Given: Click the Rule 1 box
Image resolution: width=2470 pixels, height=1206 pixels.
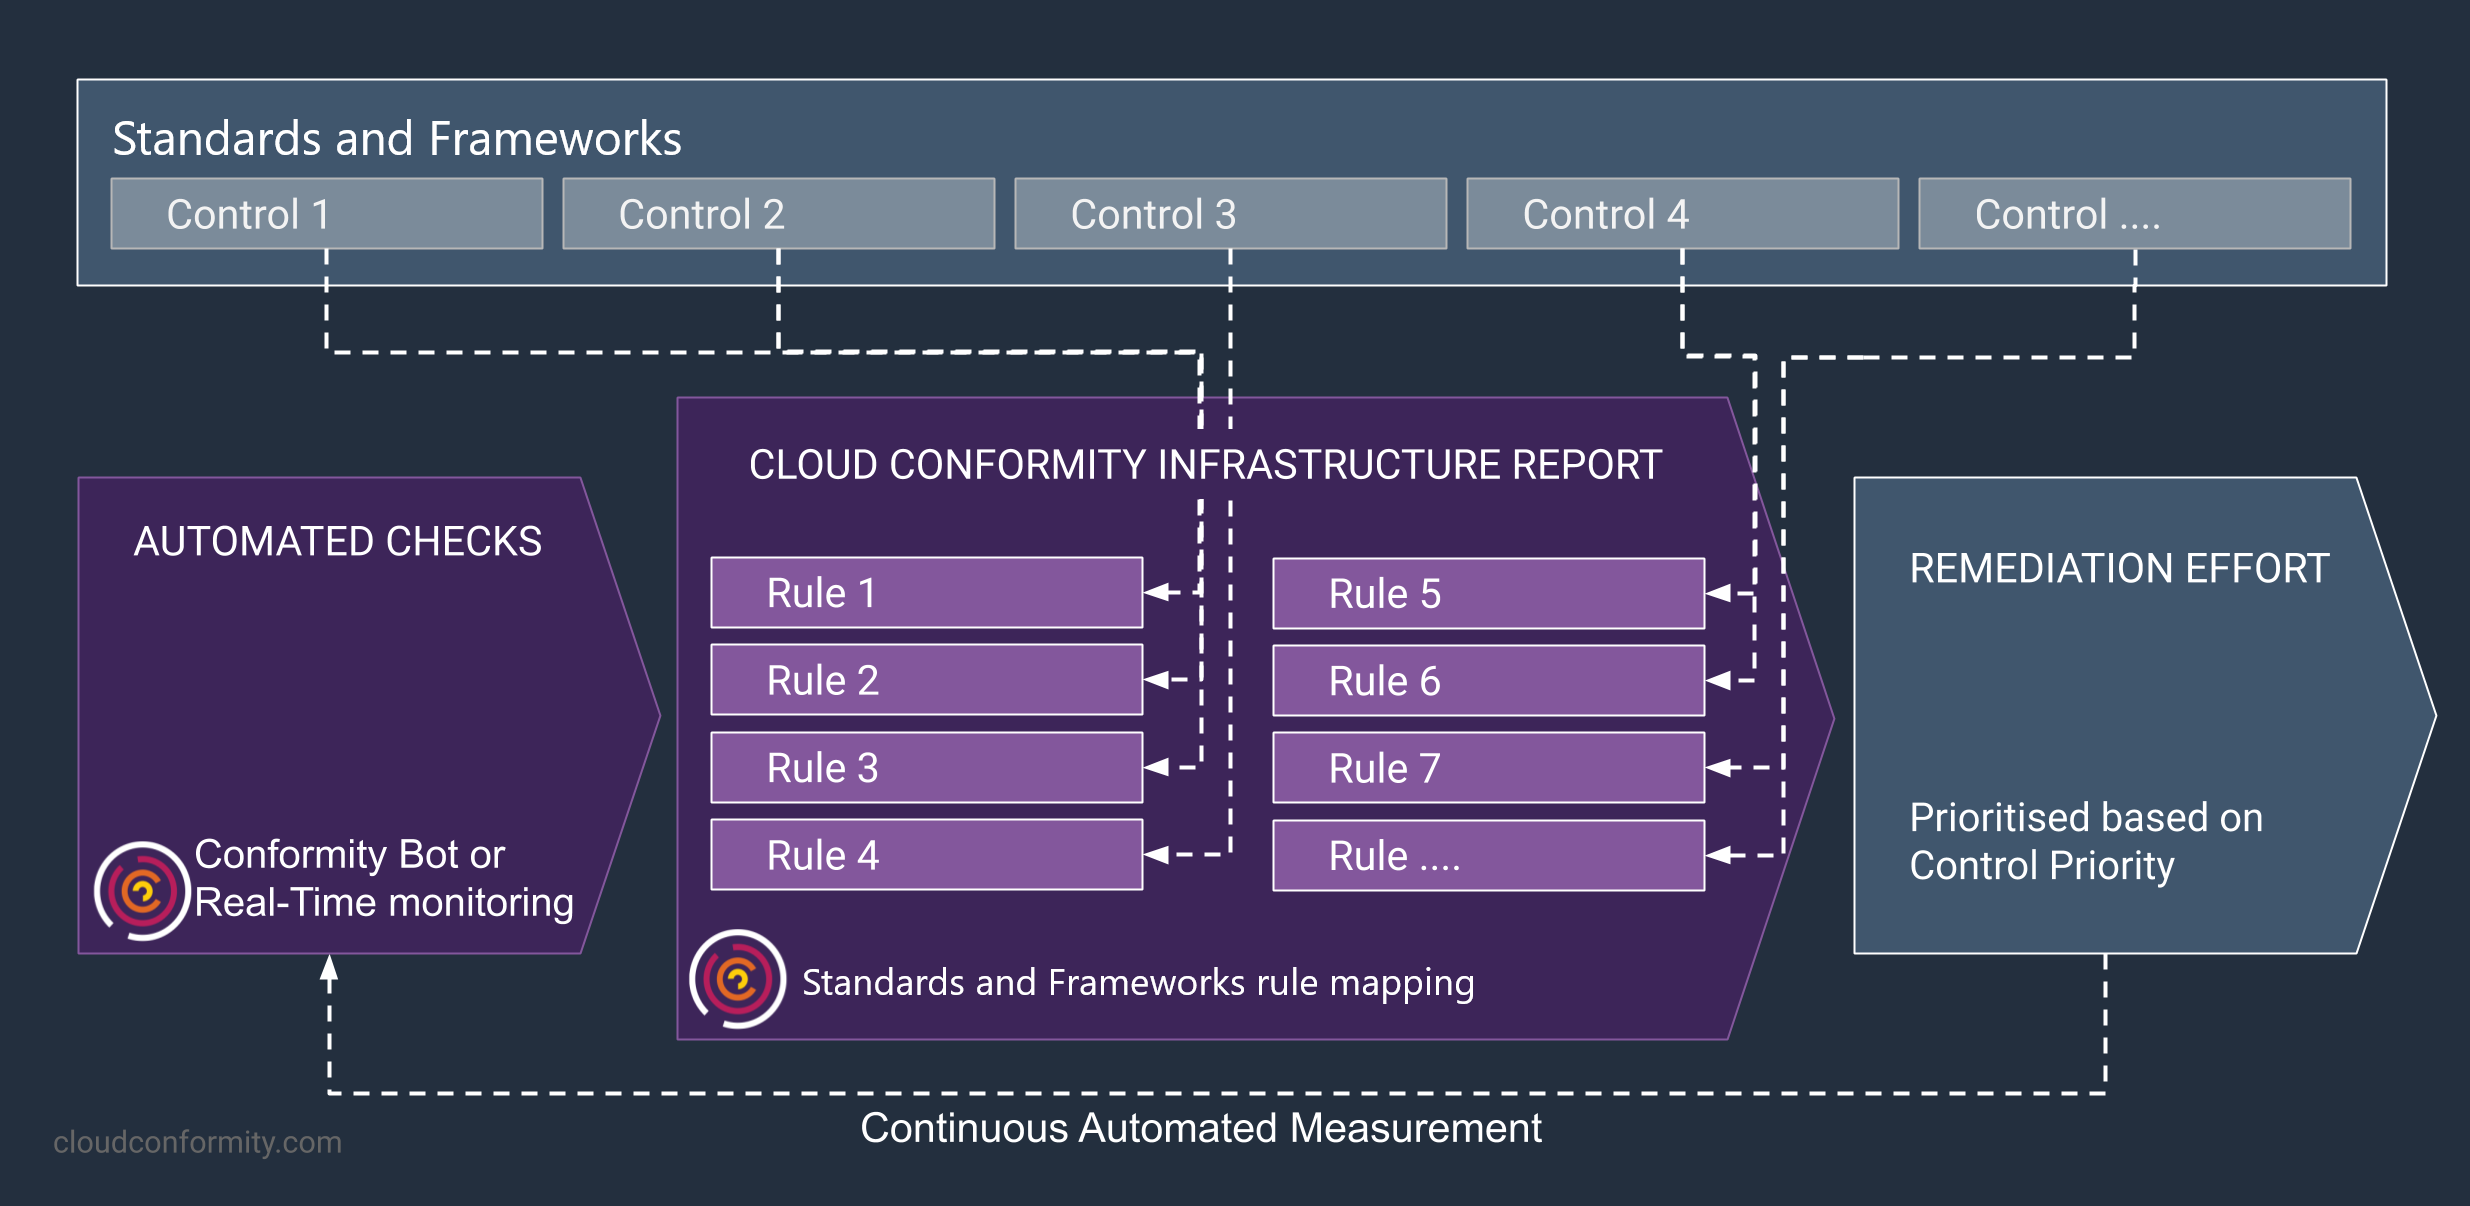Looking at the screenshot, I should click(927, 593).
